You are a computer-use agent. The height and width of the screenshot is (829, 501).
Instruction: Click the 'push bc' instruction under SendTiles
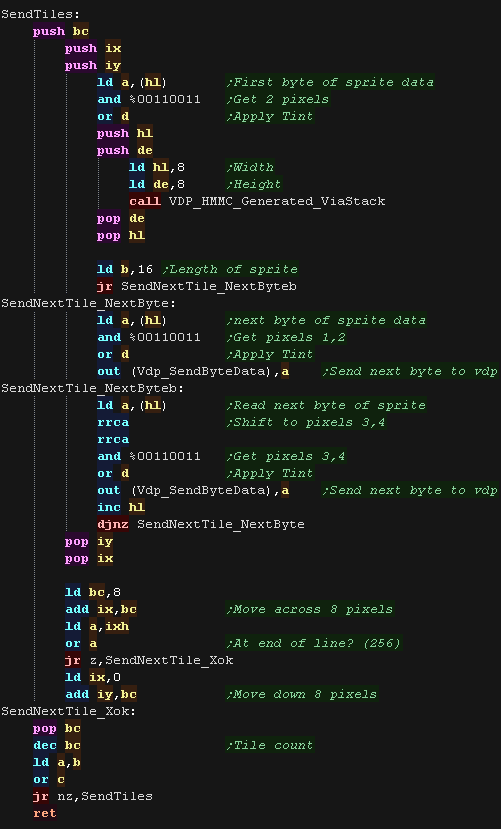point(61,31)
